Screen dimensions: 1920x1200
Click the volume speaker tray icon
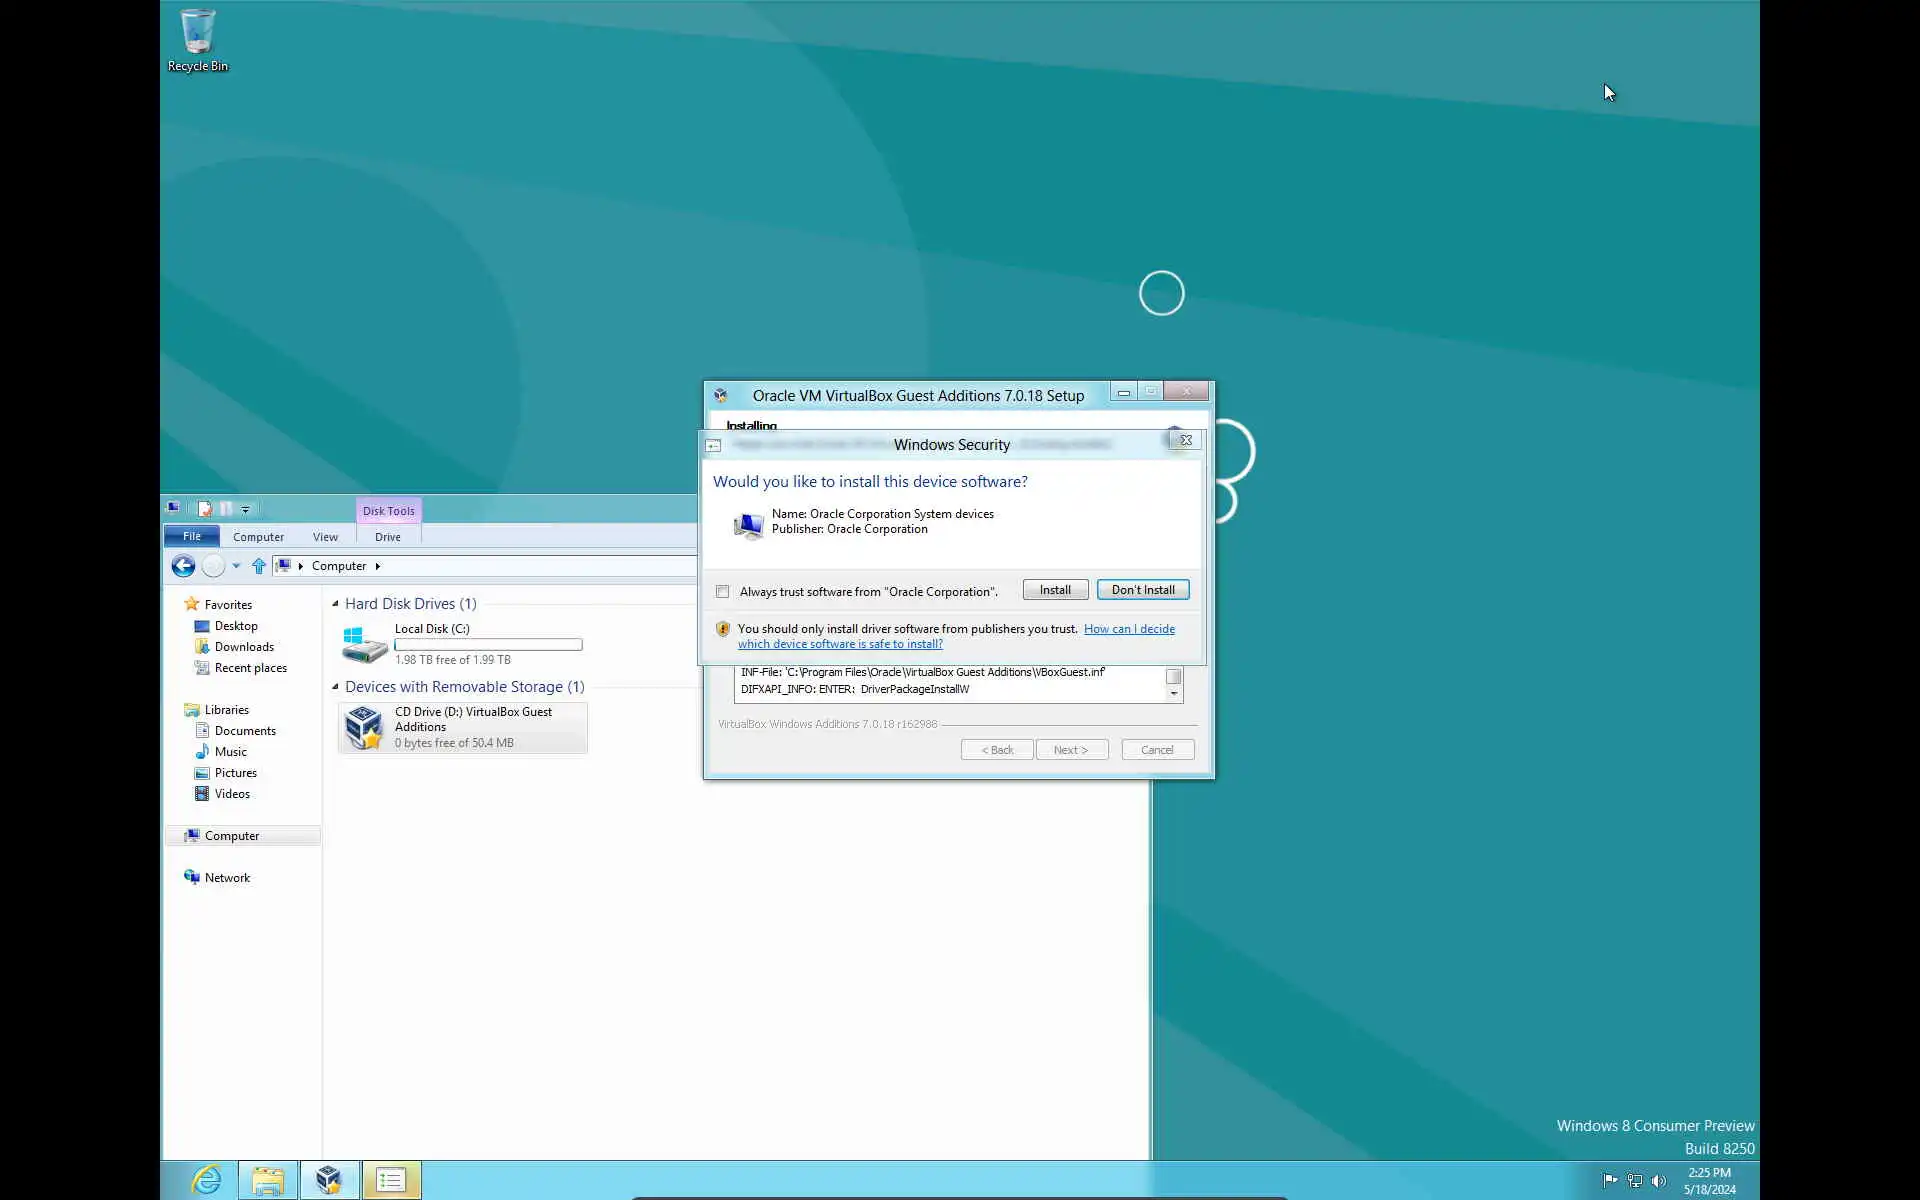tap(1659, 1181)
